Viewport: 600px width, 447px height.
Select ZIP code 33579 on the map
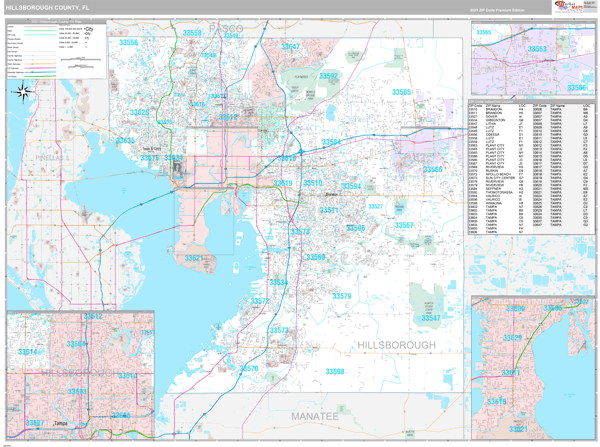coord(342,296)
